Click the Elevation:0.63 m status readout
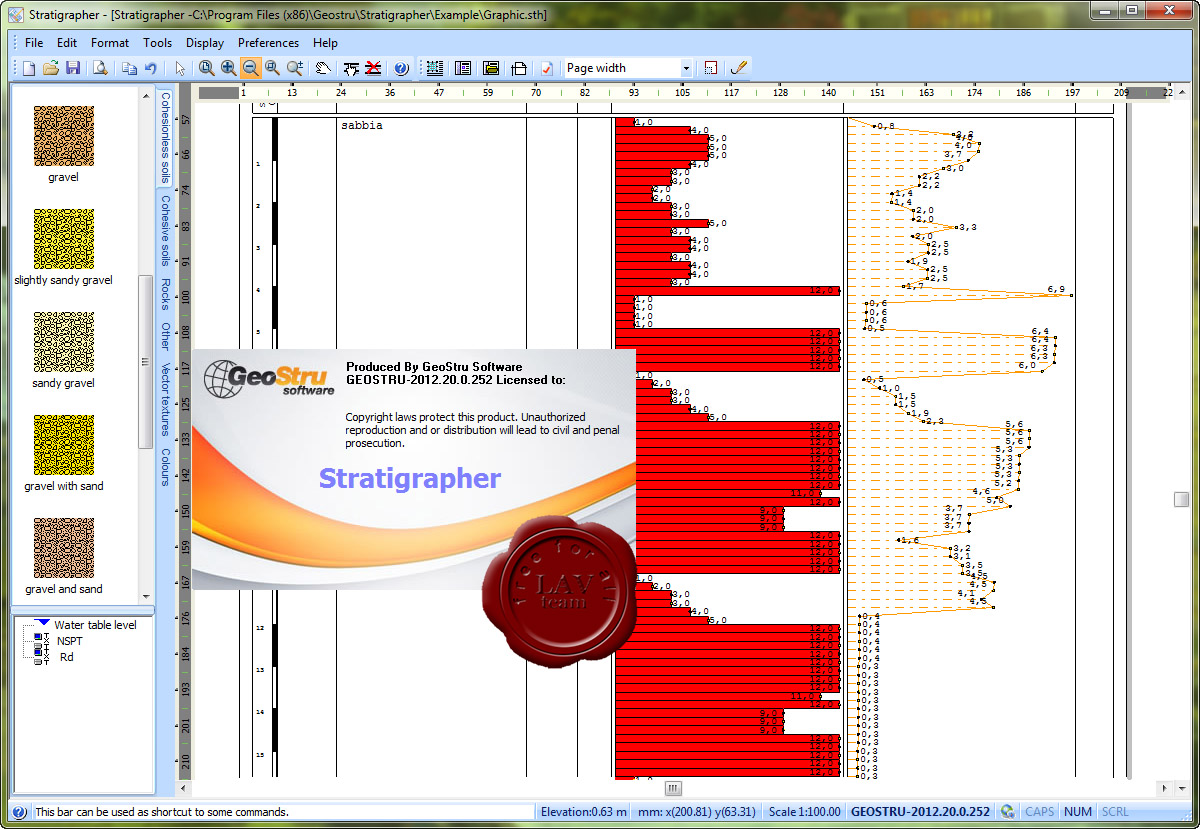The width and height of the screenshot is (1200, 829). (584, 812)
